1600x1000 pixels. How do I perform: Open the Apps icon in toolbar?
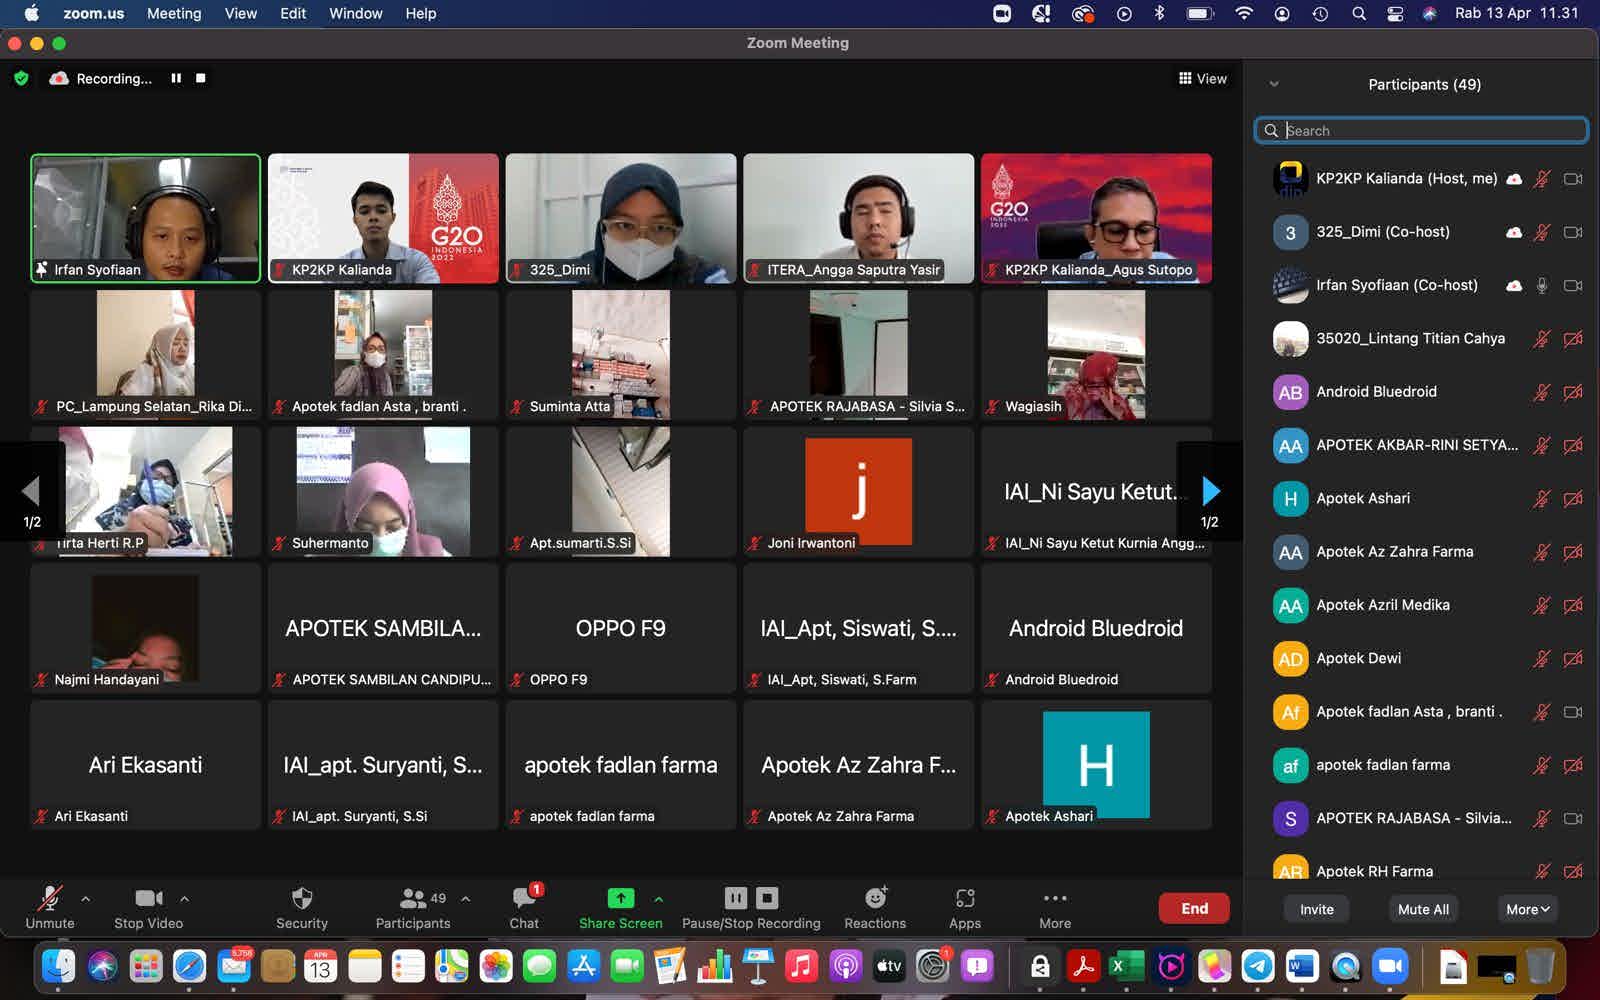[x=964, y=898]
